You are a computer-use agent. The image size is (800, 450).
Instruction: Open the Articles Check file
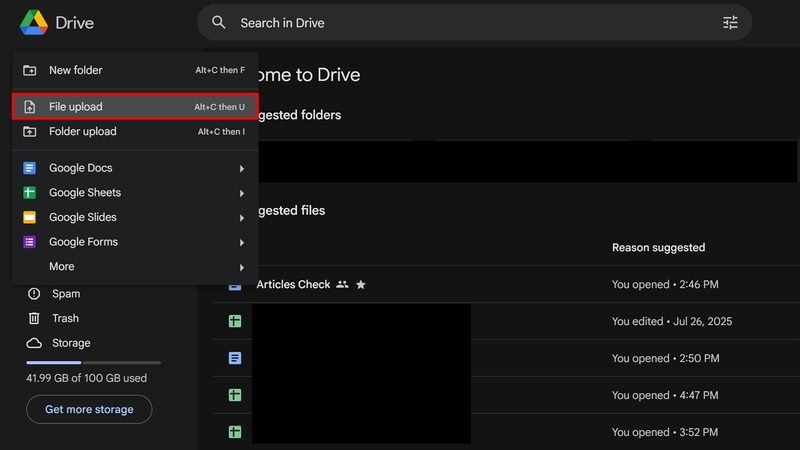pos(293,284)
